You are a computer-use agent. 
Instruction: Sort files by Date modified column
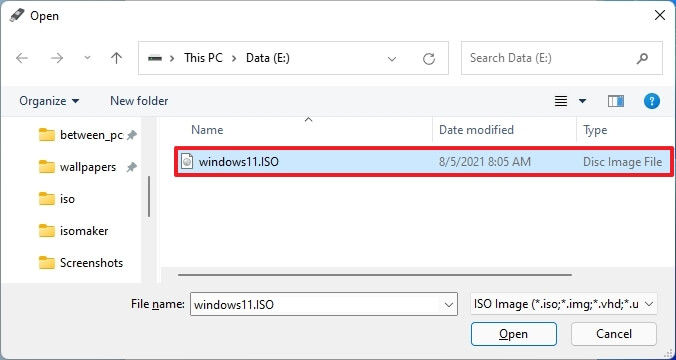pyautogui.click(x=476, y=130)
